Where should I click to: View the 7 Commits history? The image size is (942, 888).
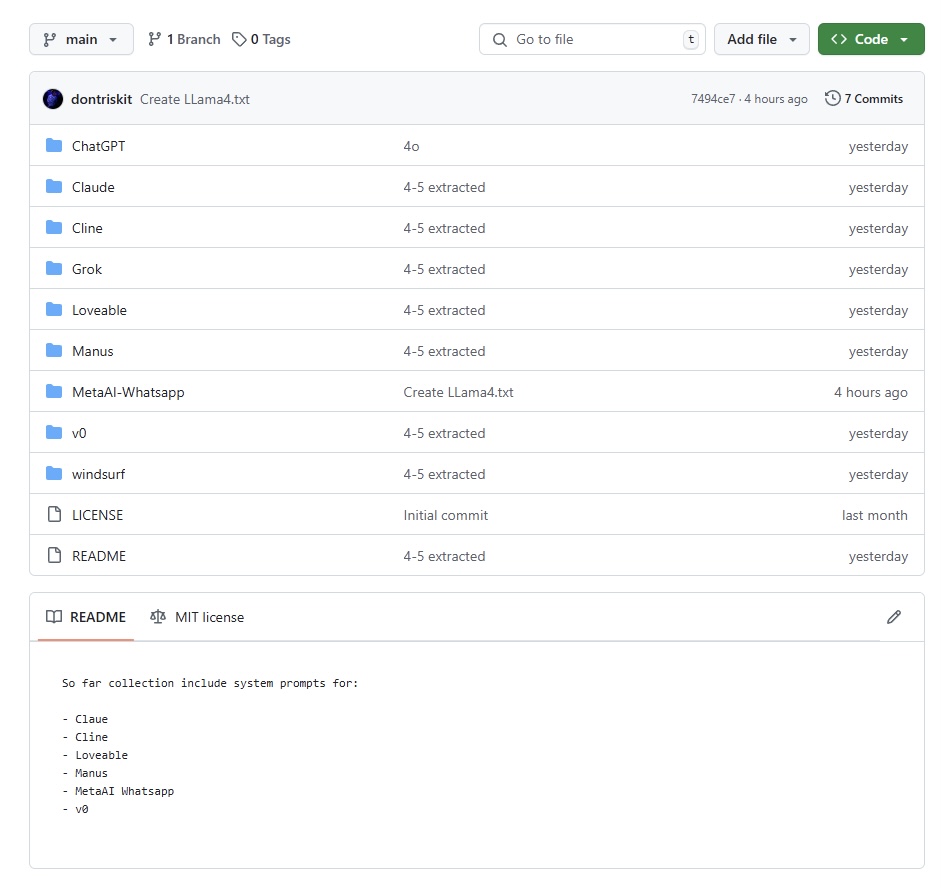(864, 99)
